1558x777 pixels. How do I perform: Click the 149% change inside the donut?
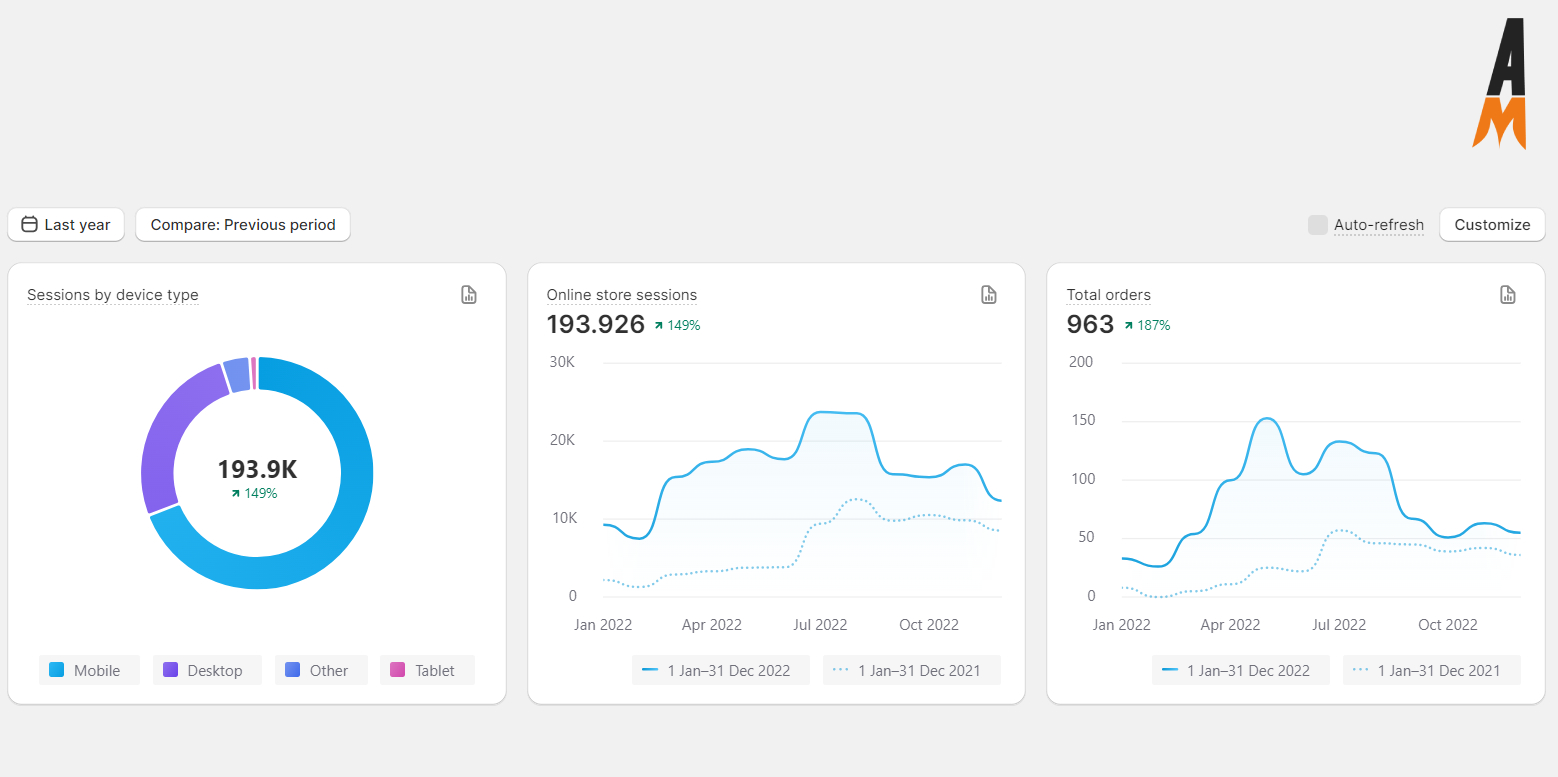(254, 493)
